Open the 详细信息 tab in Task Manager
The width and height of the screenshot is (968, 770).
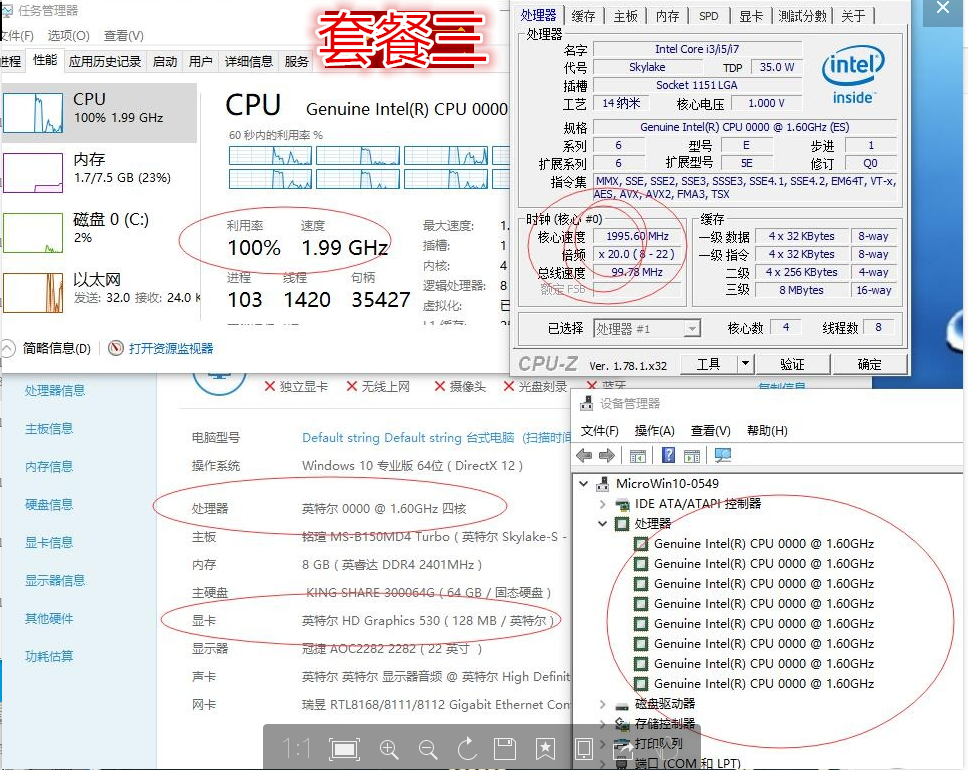(249, 61)
